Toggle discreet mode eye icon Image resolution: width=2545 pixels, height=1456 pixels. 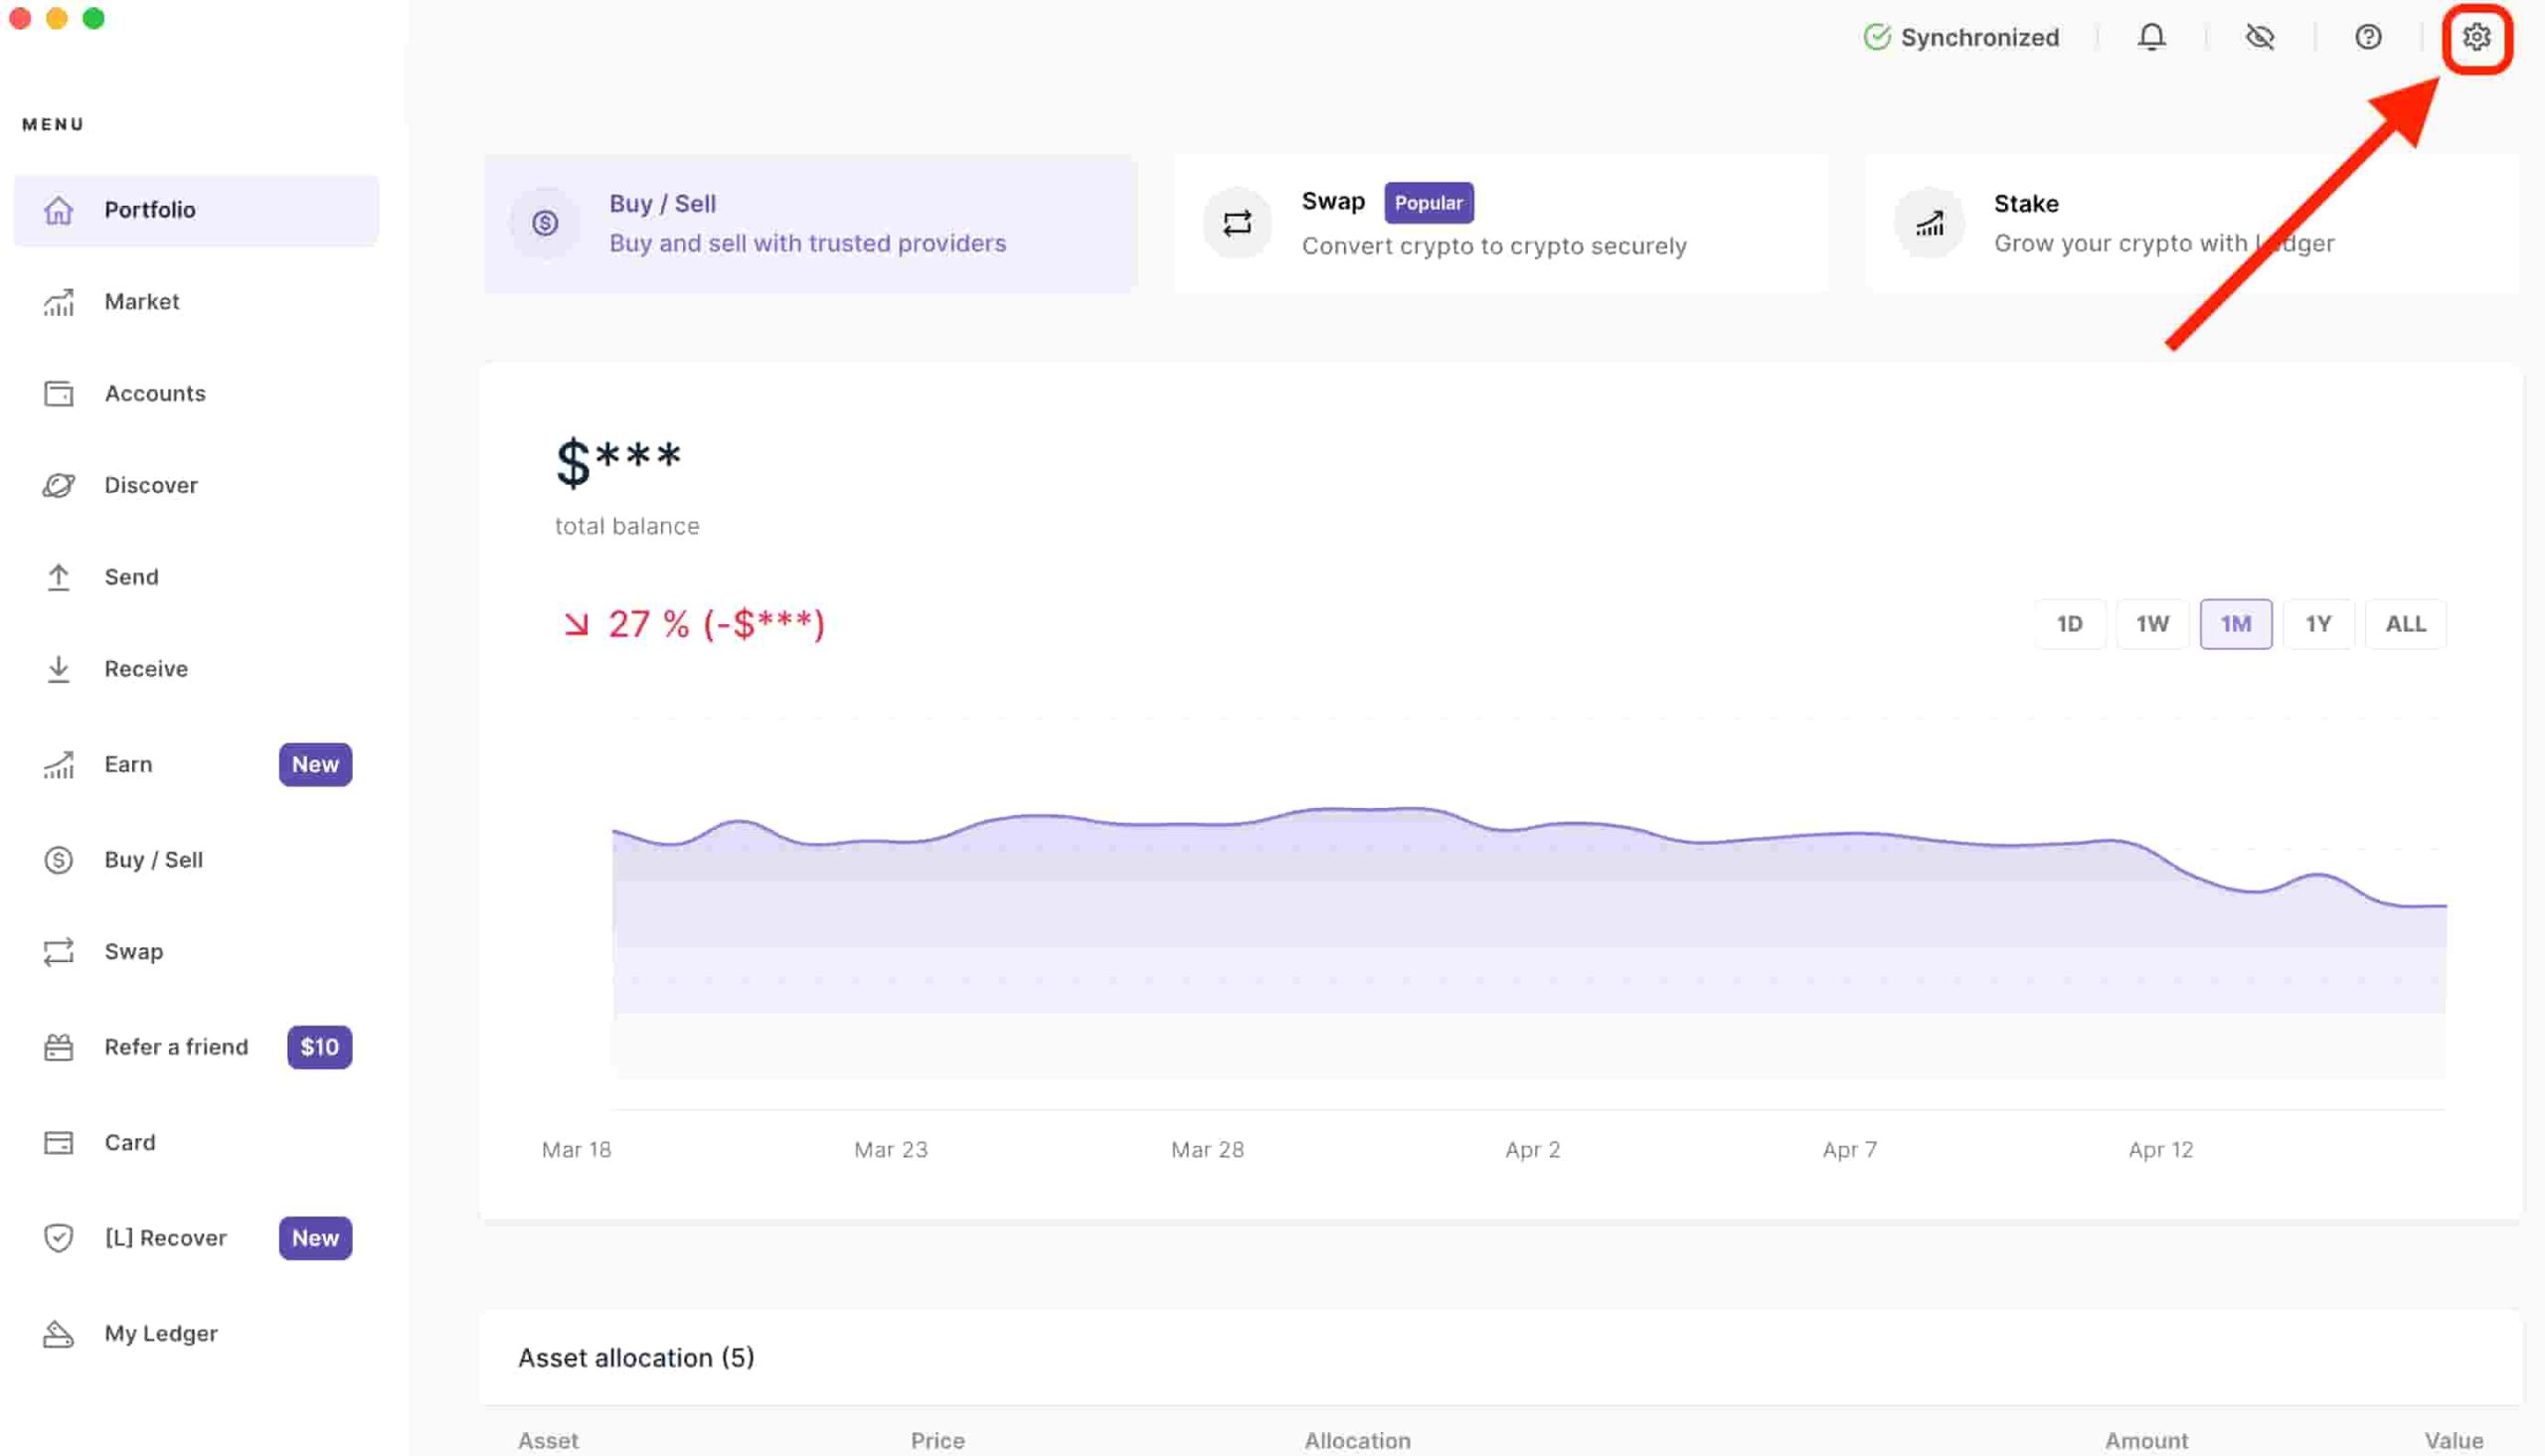(x=2259, y=38)
